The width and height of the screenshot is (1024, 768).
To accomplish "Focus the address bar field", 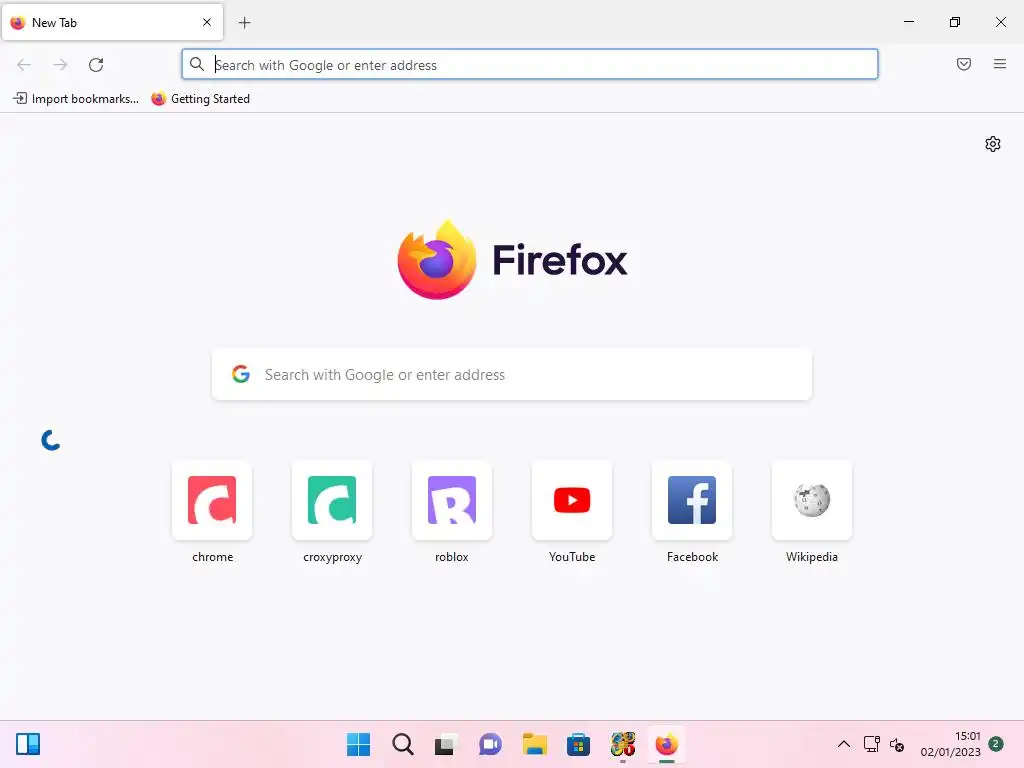I will click(530, 65).
